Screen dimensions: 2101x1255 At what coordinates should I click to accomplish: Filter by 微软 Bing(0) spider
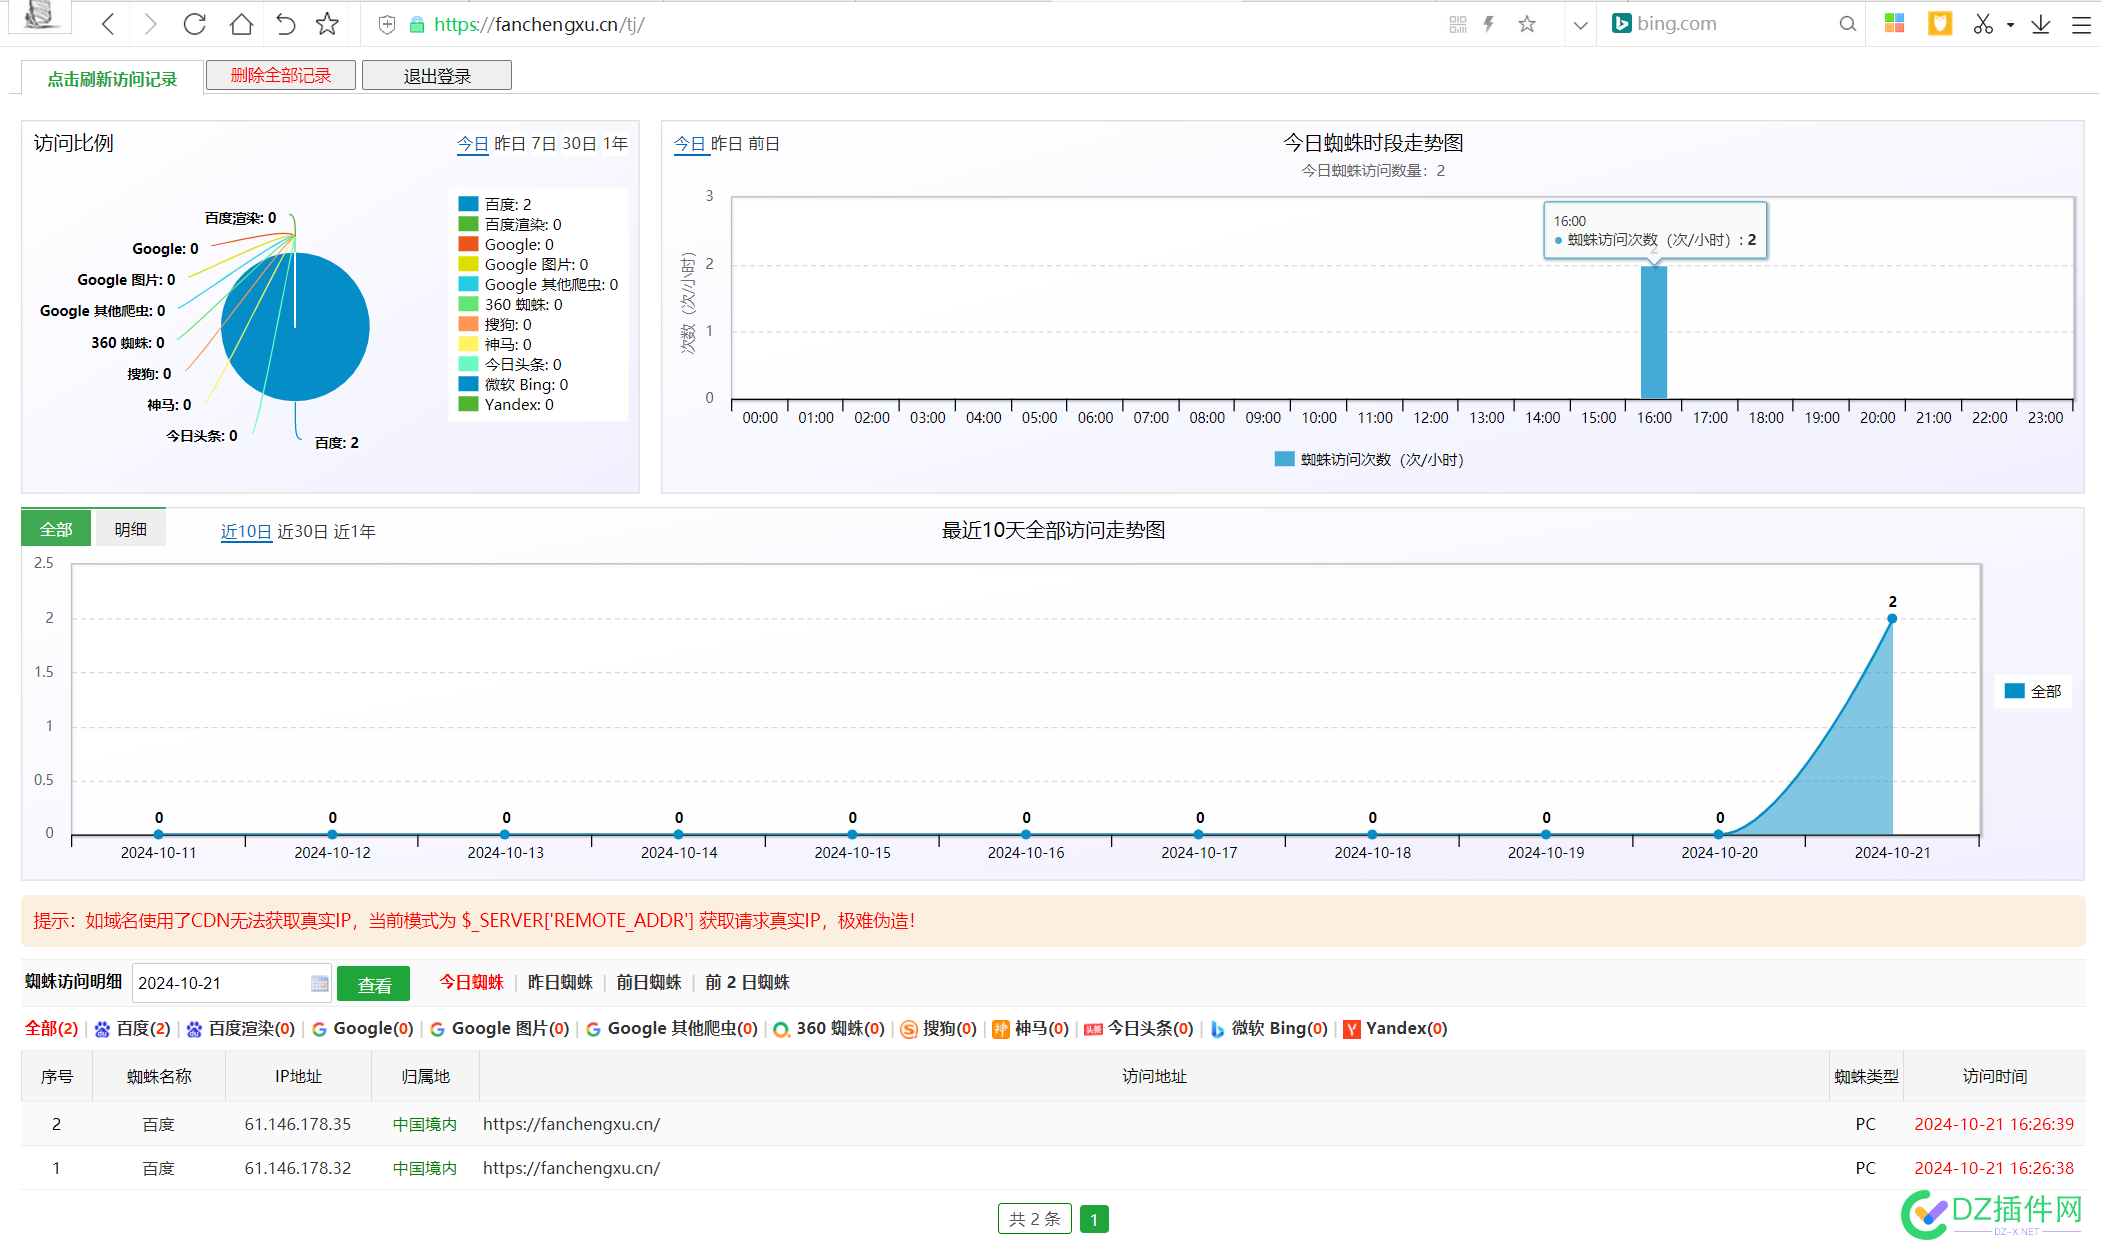(1268, 1028)
